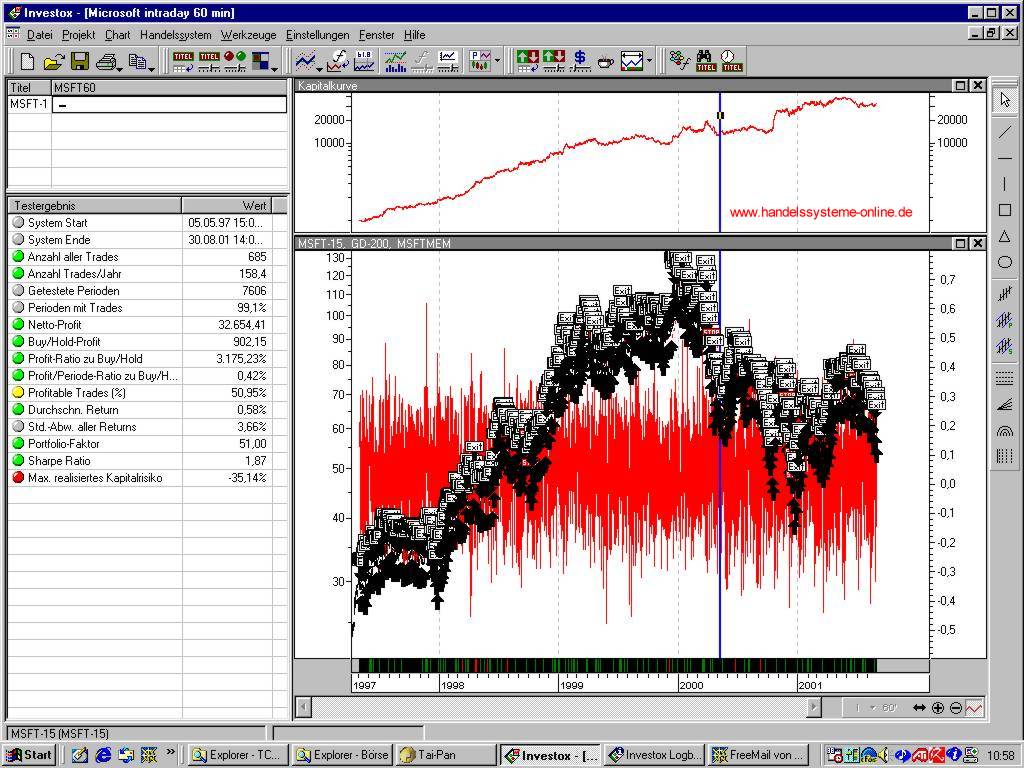Click the binoculars TITEL search icon
Viewport: 1024px width, 768px height.
coord(705,61)
